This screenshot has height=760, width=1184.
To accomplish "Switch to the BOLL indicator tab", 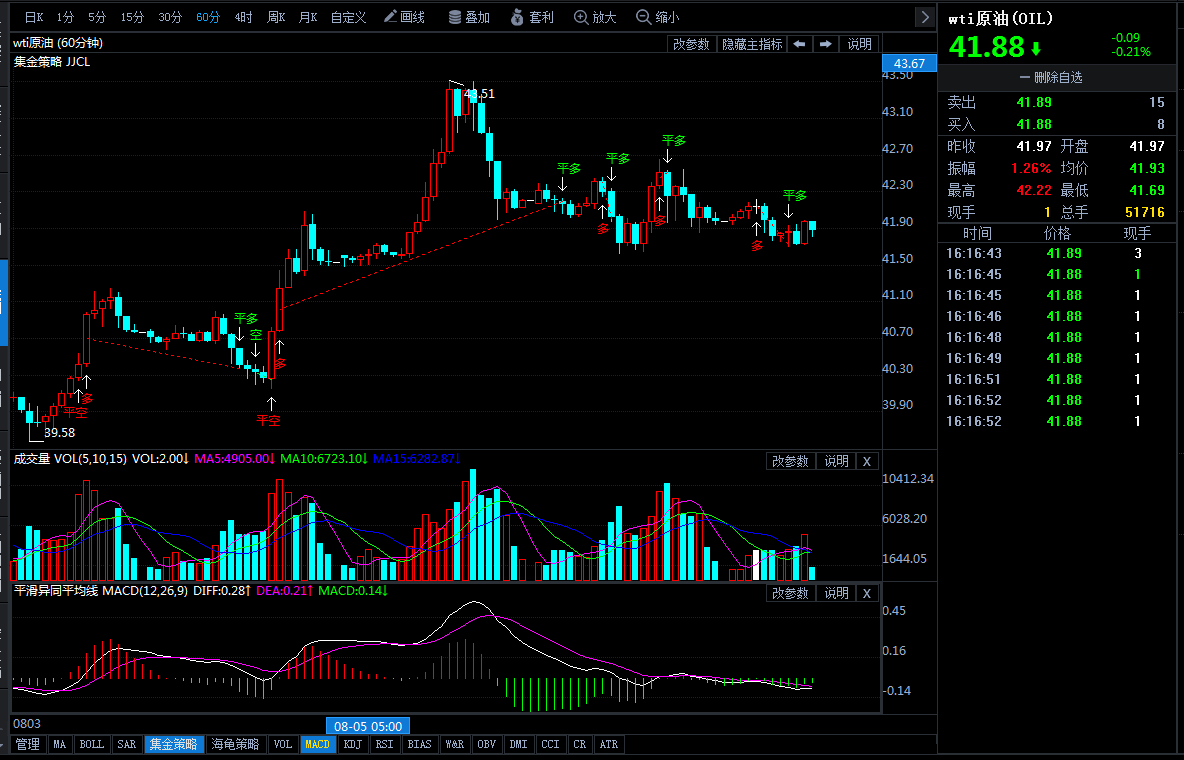I will click(x=91, y=744).
